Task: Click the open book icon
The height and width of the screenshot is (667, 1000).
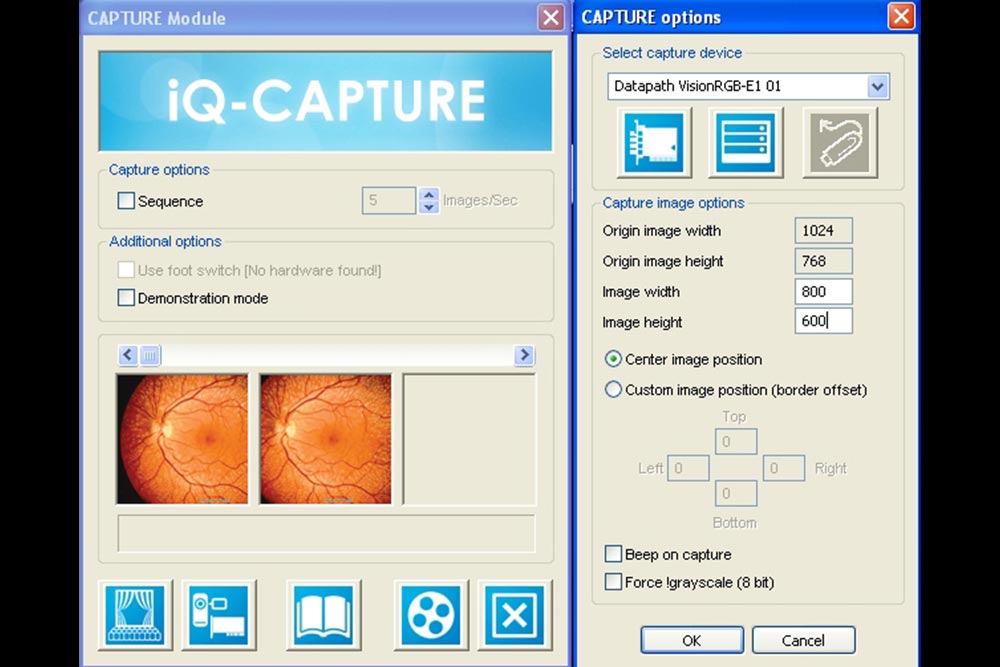Action: pyautogui.click(x=323, y=615)
